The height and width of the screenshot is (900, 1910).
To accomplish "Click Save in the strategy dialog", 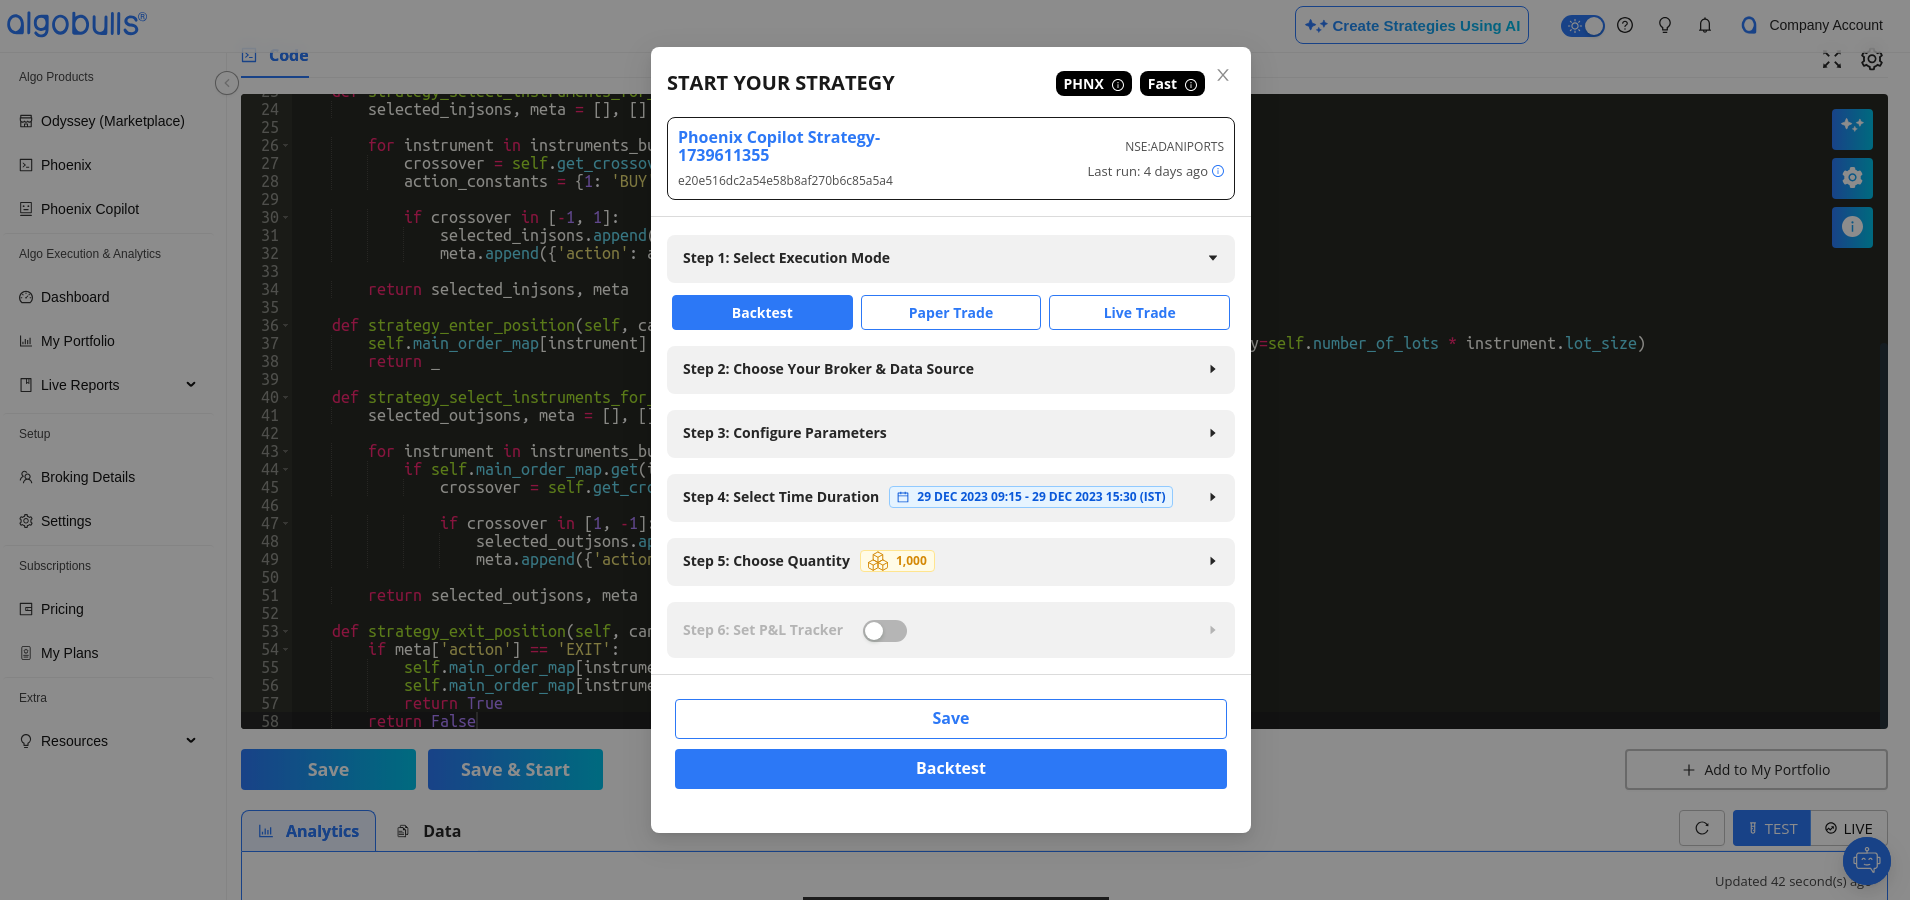I will [951, 719].
